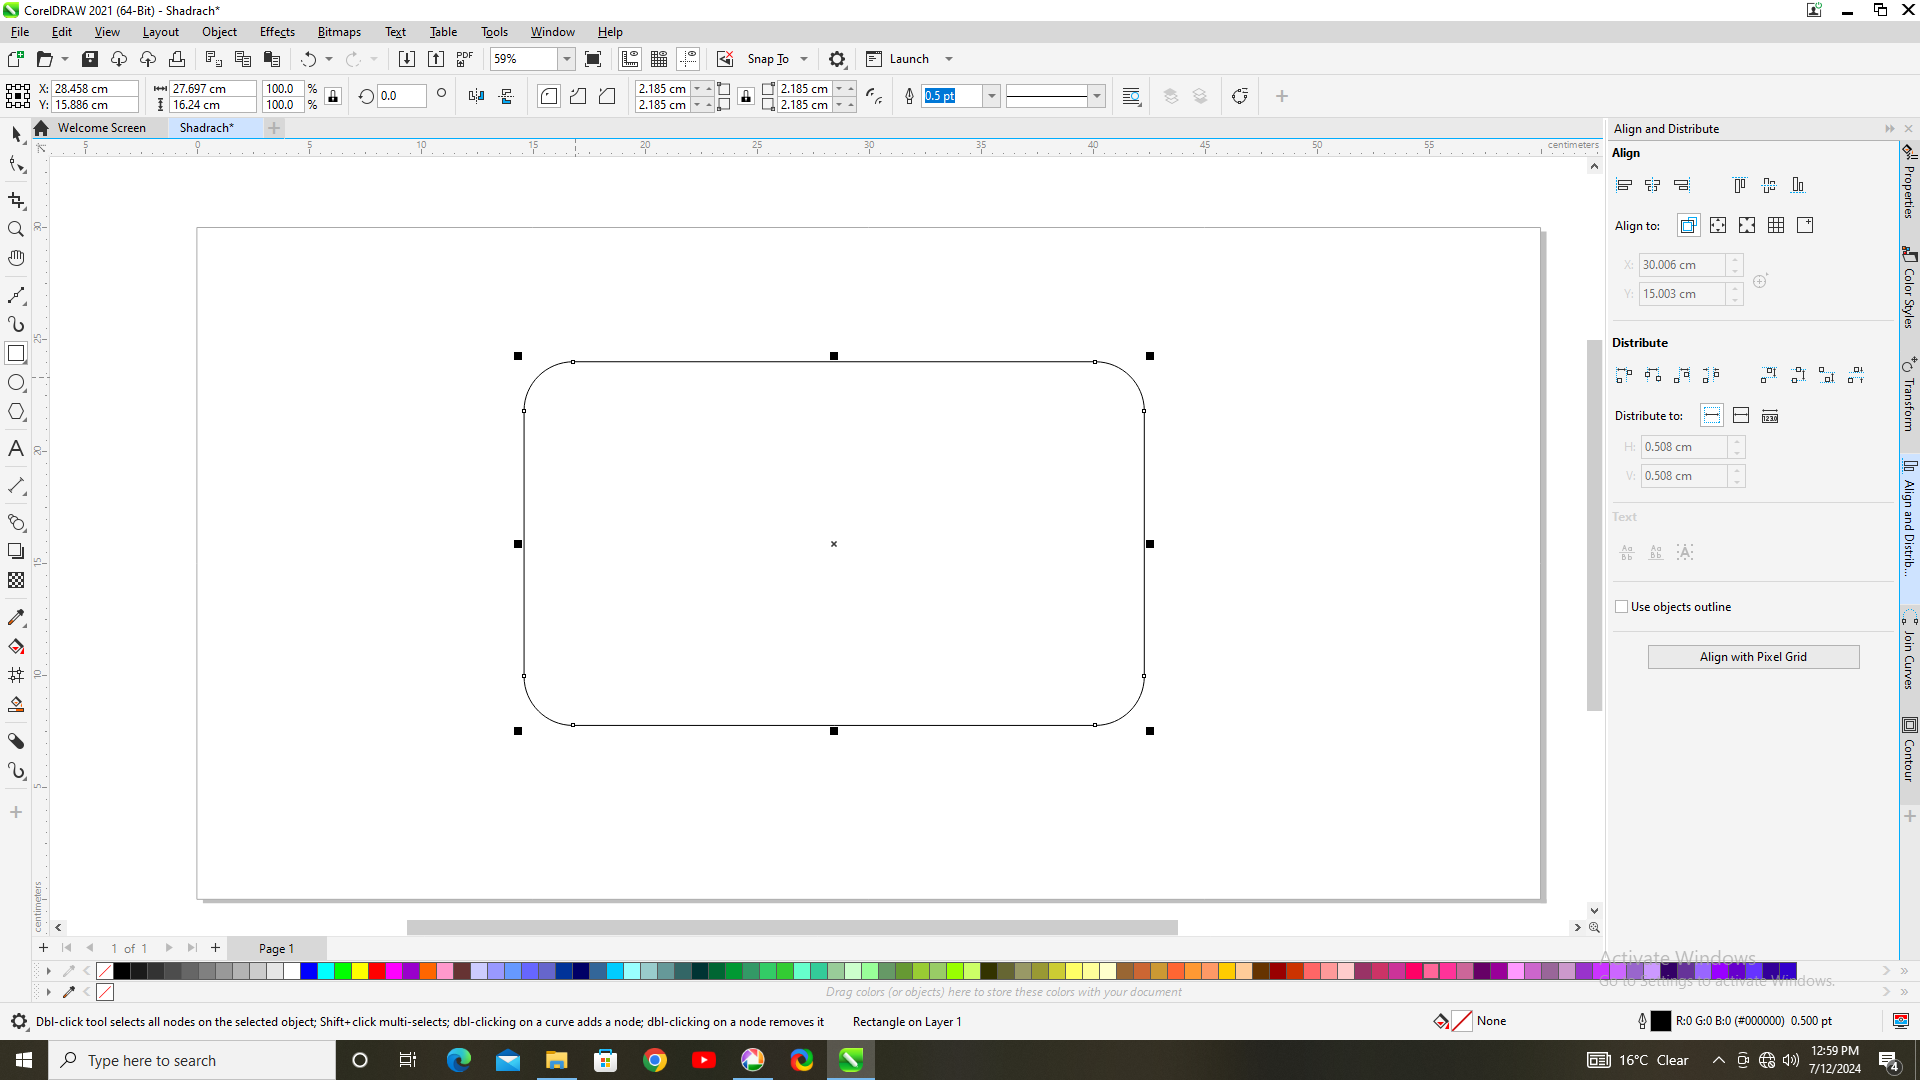Image resolution: width=1920 pixels, height=1080 pixels.
Task: Toggle Align to Page edge option
Action: click(1718, 225)
